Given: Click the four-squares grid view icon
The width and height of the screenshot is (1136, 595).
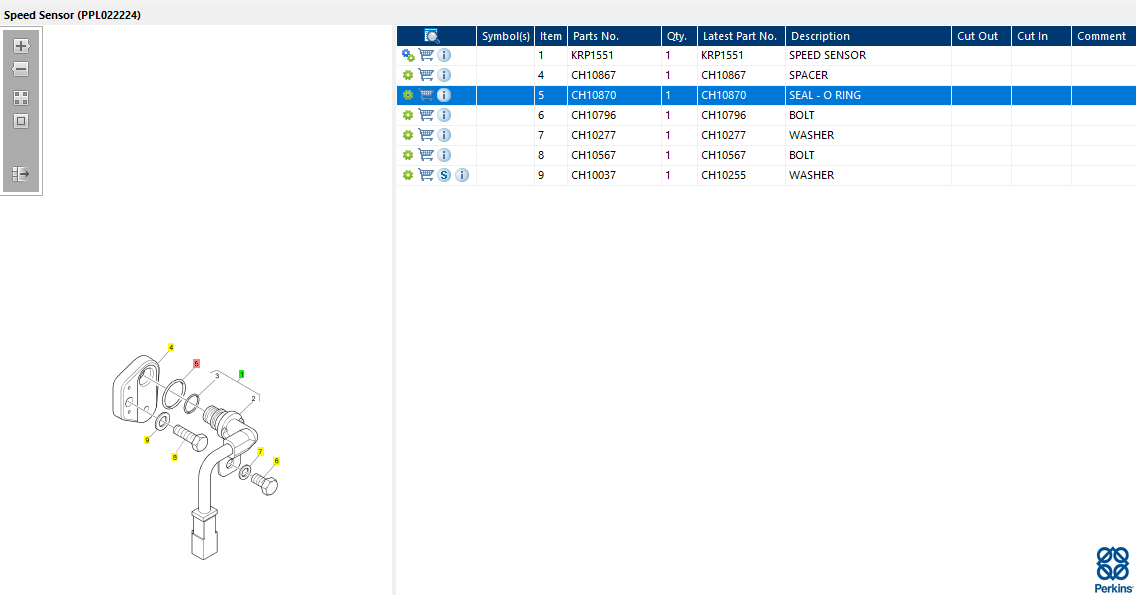Looking at the screenshot, I should [x=21, y=98].
